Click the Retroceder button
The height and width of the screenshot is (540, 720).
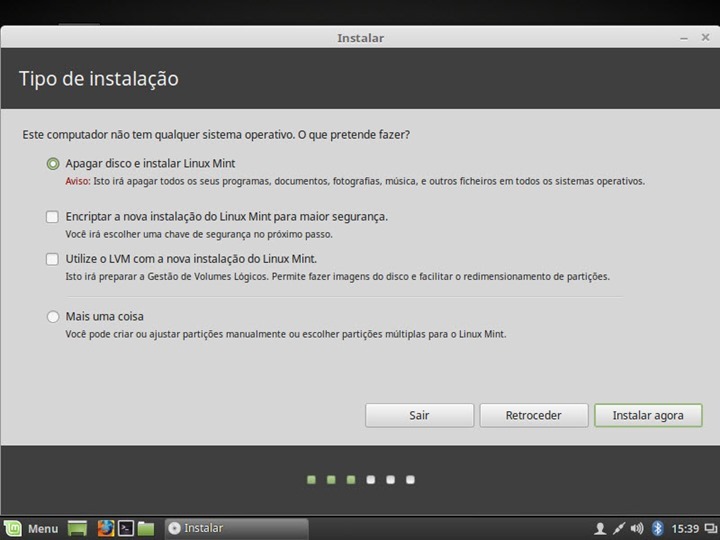point(534,415)
